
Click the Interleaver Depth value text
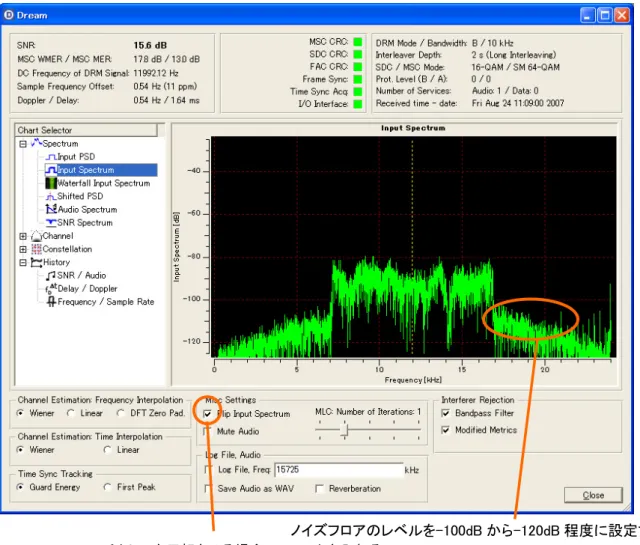click(513, 55)
